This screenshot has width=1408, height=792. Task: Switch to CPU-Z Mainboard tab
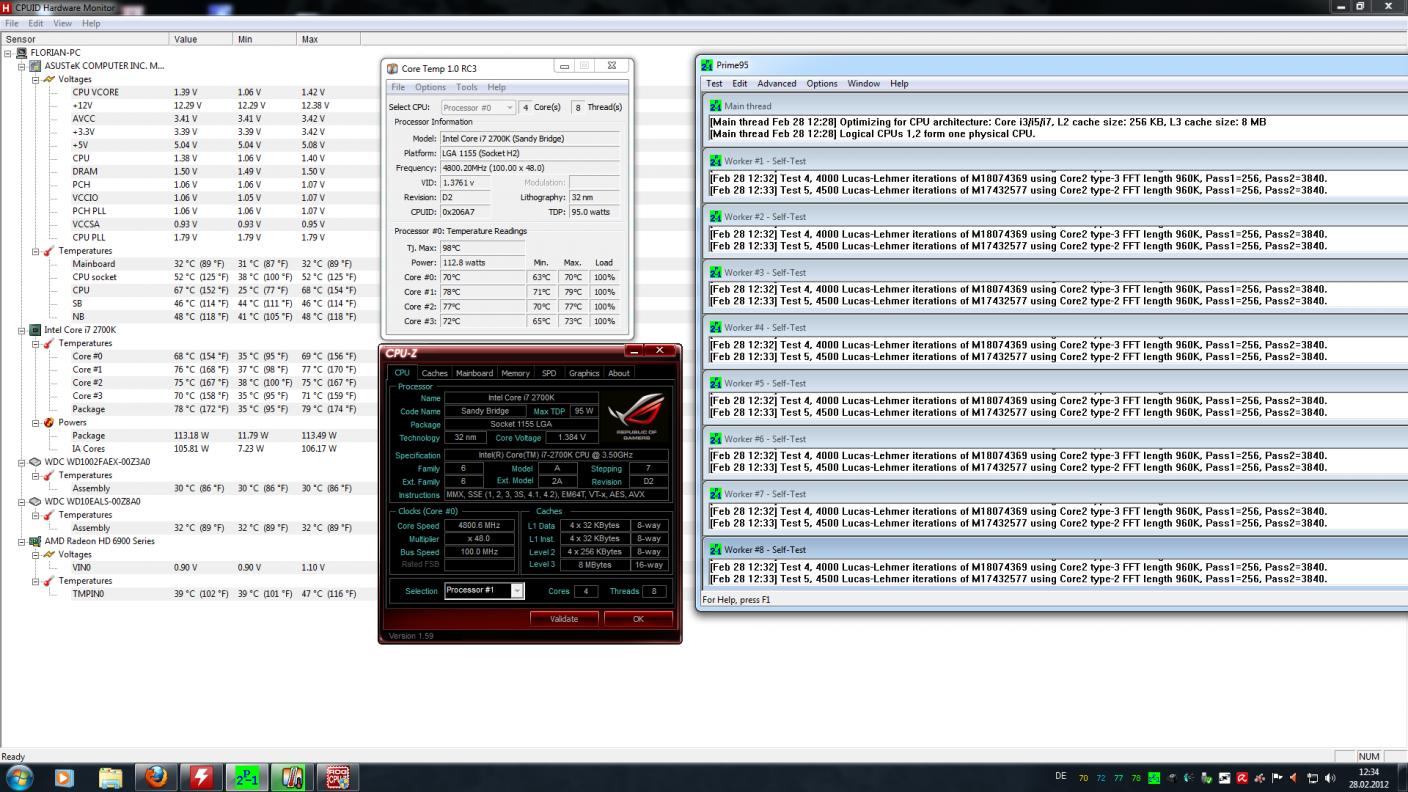click(x=474, y=373)
